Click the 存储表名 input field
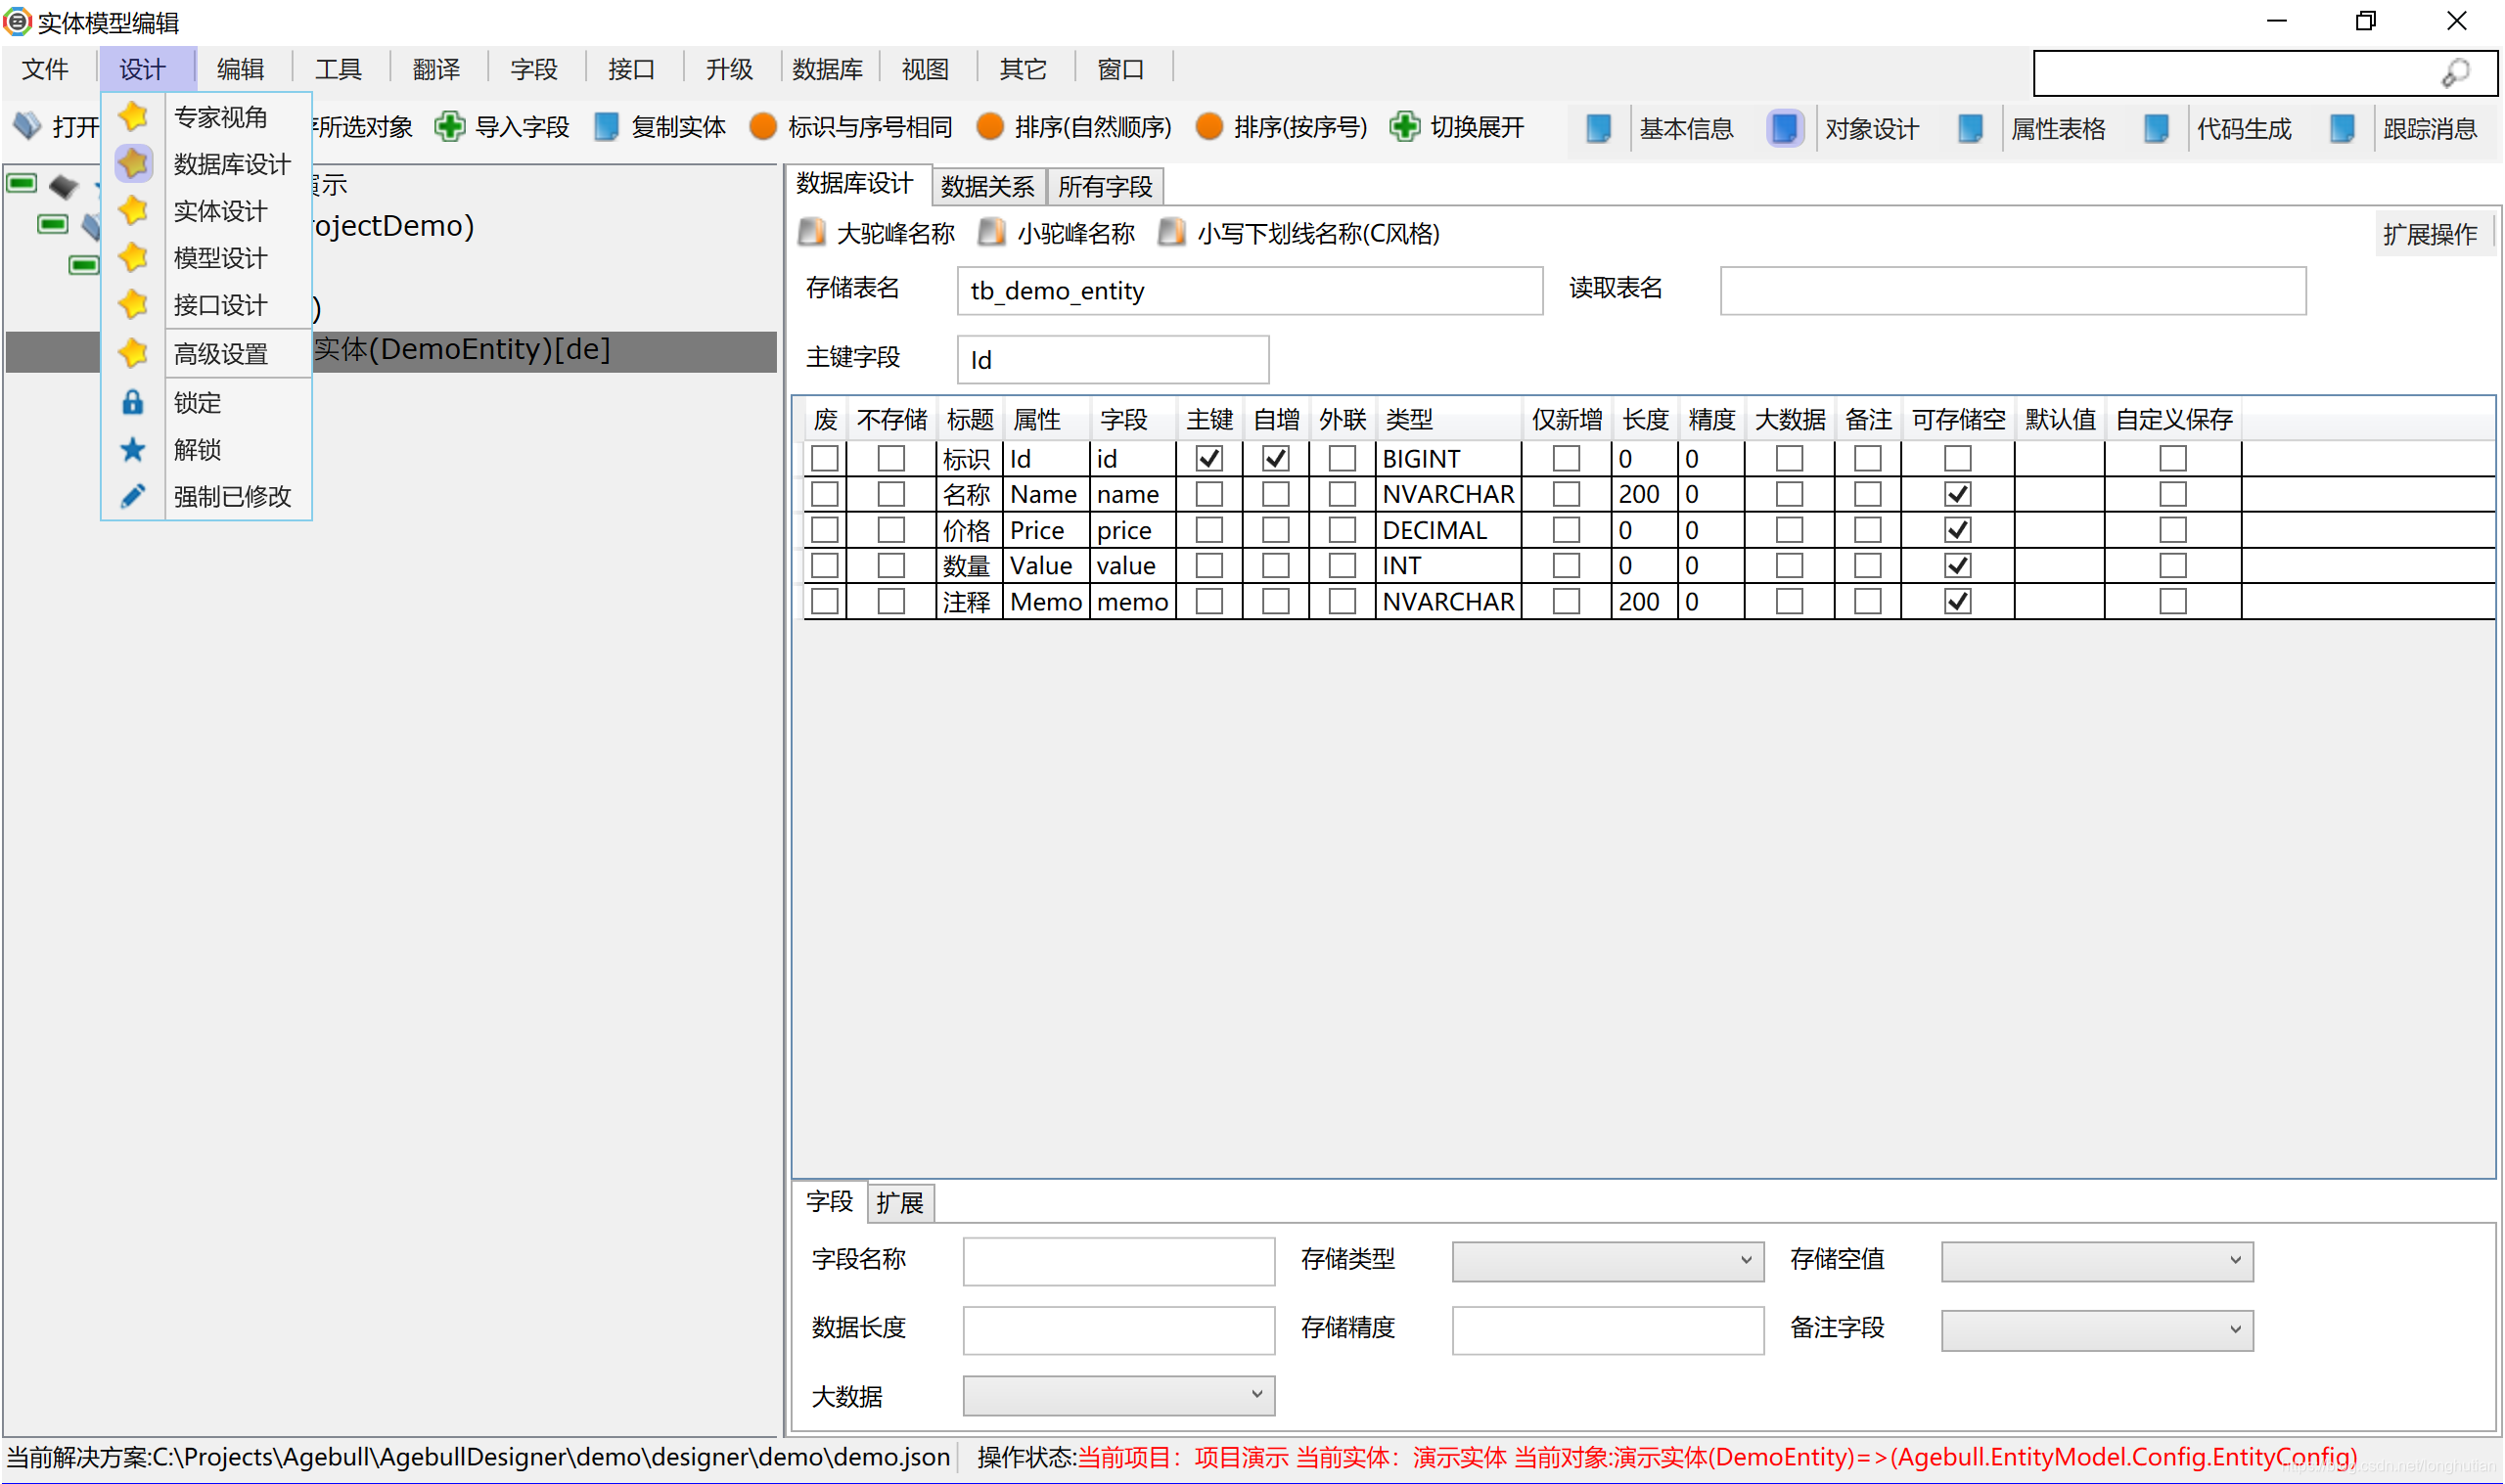Screen dimensions: 2505x1484 click(1250, 290)
